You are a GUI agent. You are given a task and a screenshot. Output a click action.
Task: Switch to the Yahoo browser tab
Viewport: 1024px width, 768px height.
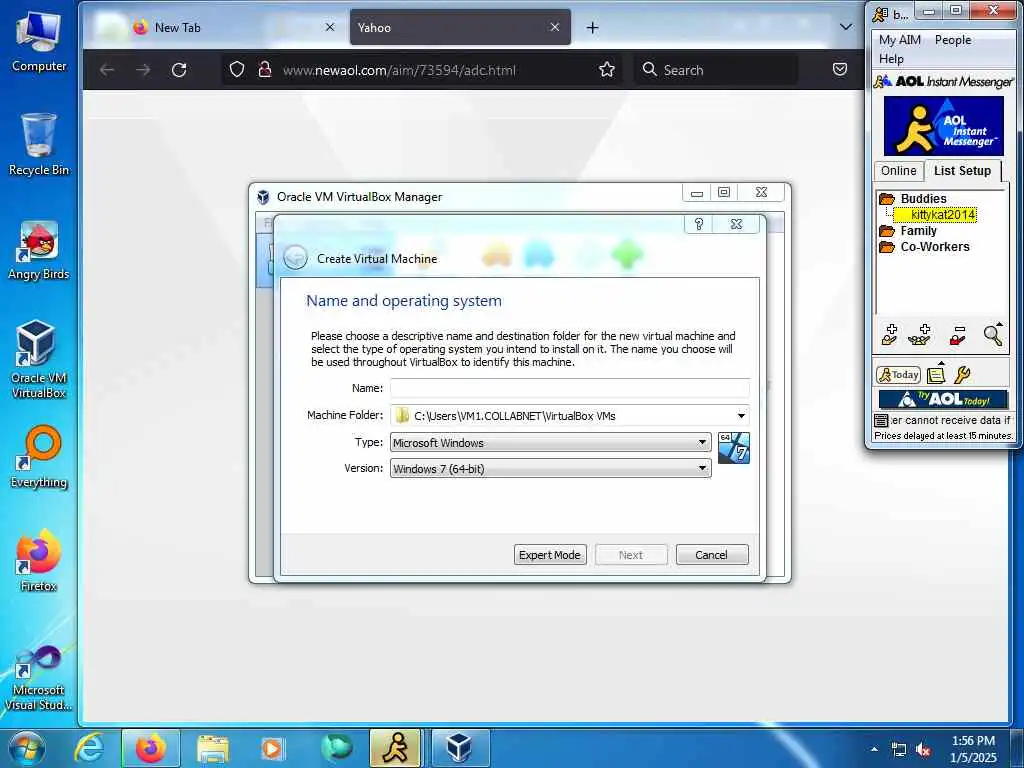460,27
